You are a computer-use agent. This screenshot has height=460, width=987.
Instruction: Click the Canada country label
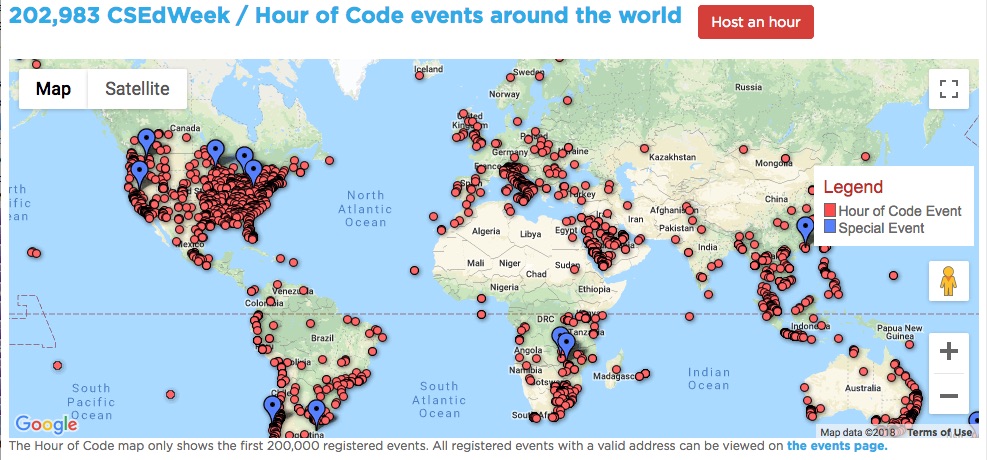pos(184,128)
